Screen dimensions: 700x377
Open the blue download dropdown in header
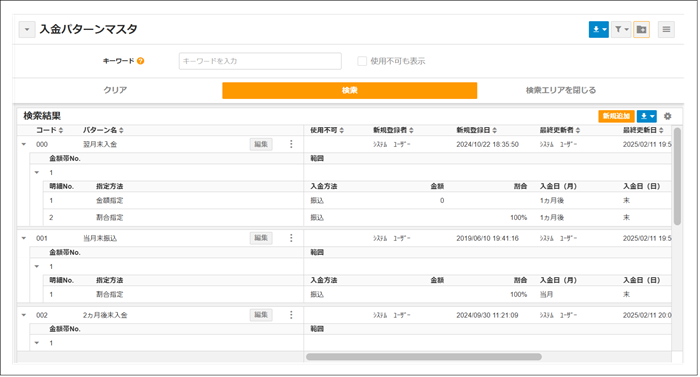click(x=598, y=29)
